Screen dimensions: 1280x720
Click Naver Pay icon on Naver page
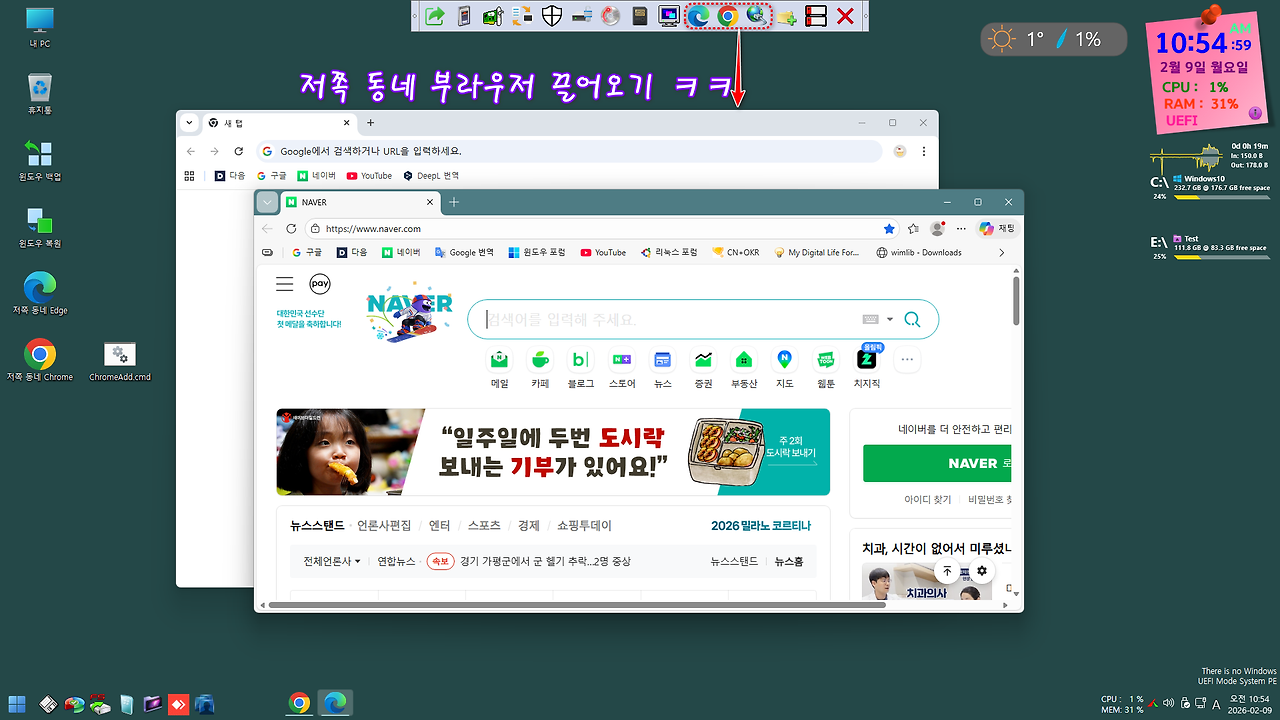point(320,284)
